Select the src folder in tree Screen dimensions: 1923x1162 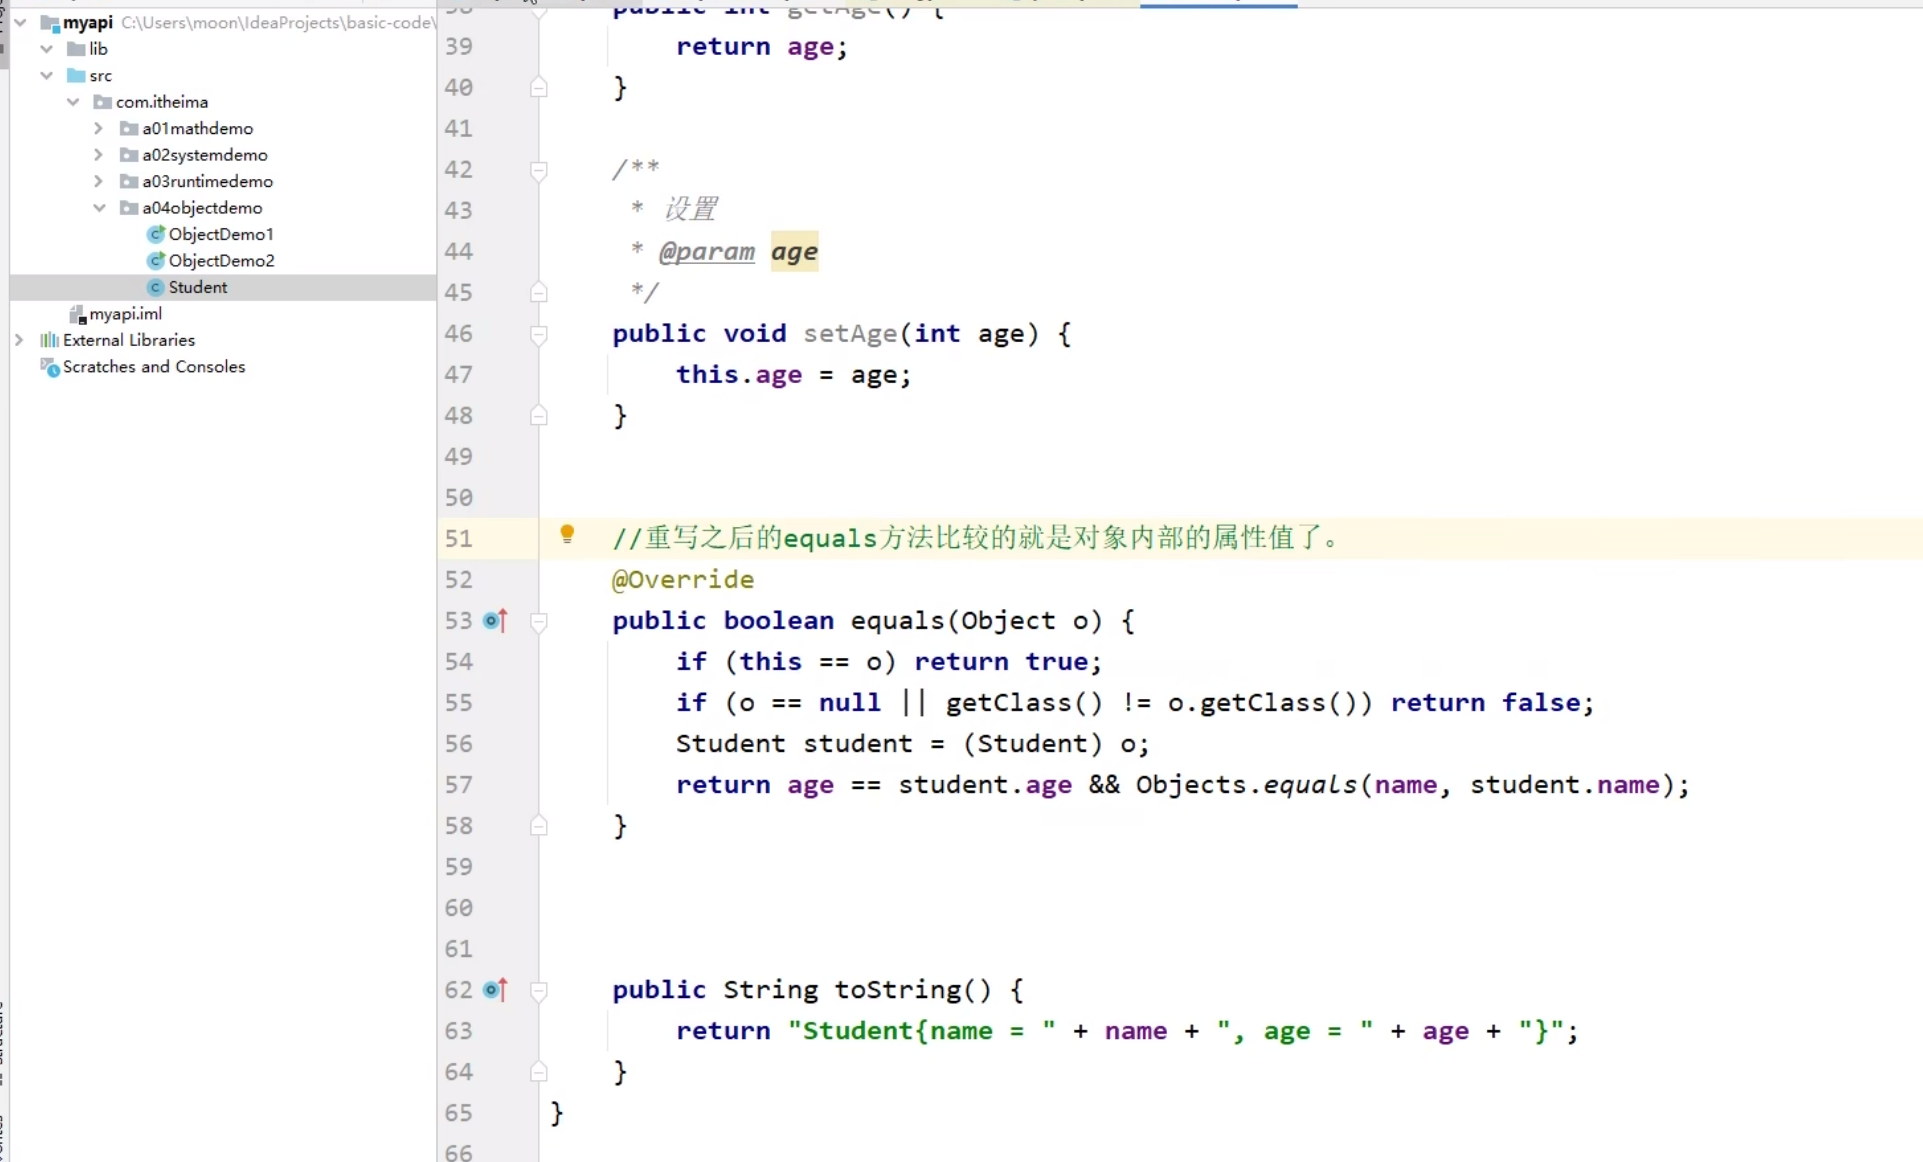[100, 76]
